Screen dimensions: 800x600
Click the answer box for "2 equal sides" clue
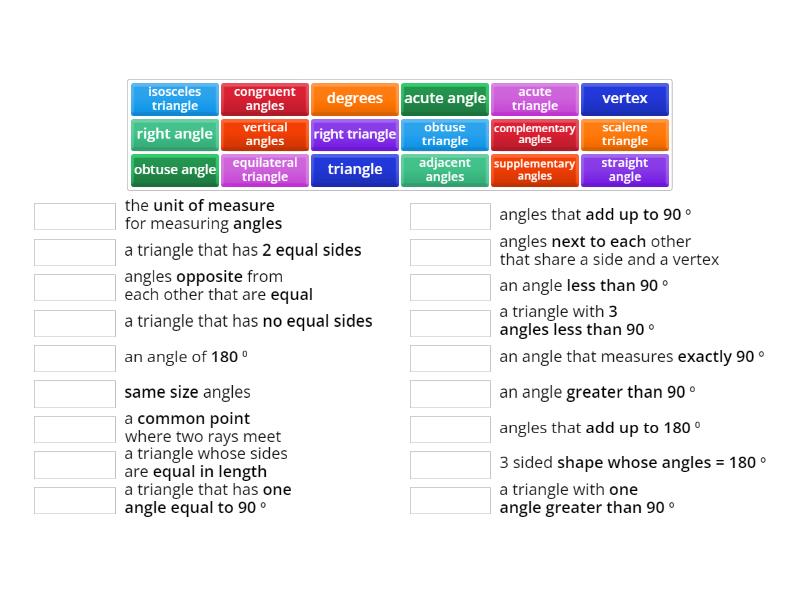click(73, 251)
